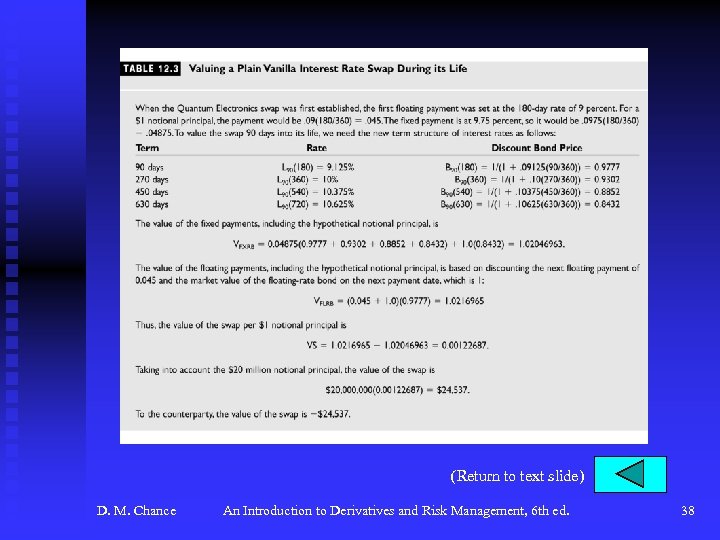Click the rate "L(180) = 9.125%"
This screenshot has height=540, width=720.
pos(318,167)
